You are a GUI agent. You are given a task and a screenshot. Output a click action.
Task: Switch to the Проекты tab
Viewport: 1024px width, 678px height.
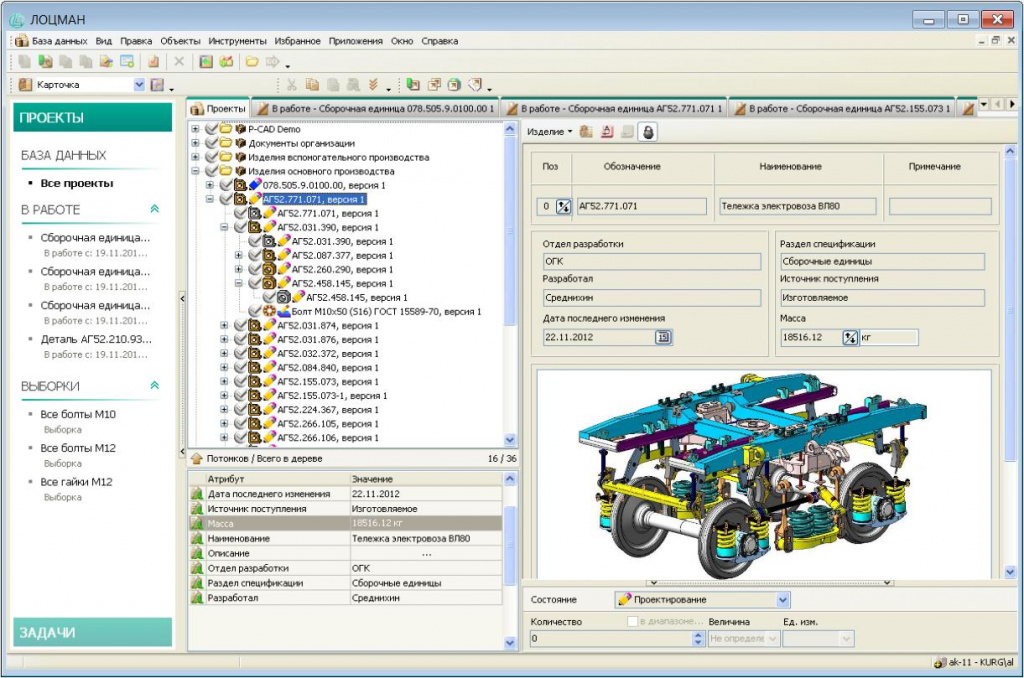click(219, 108)
